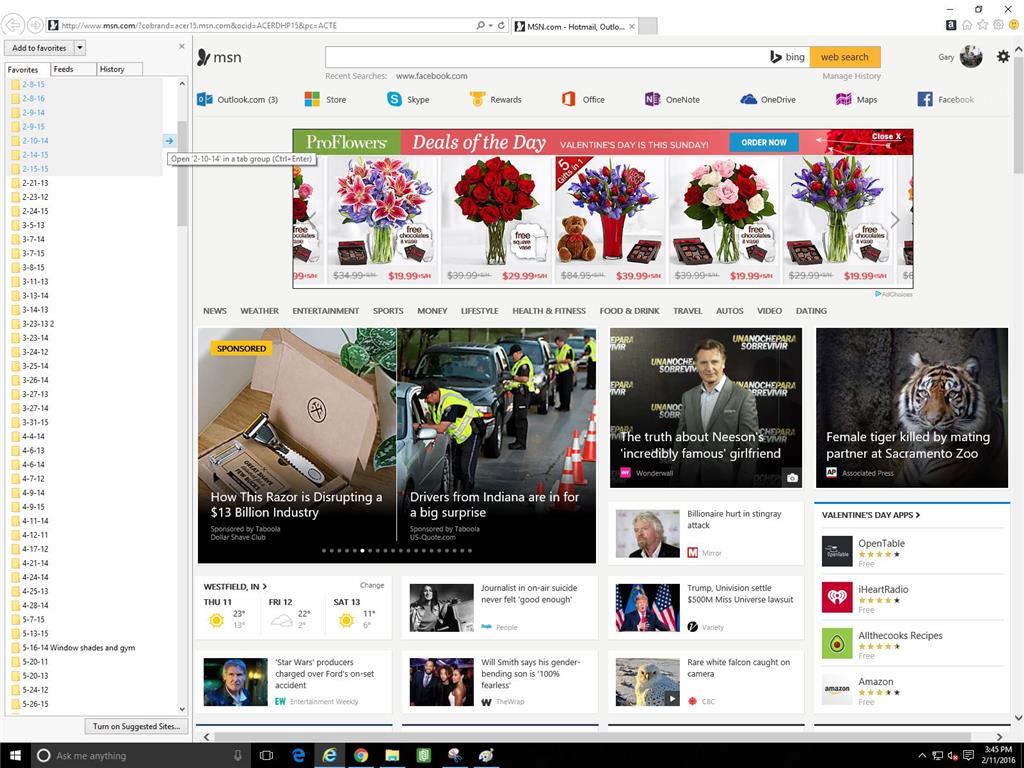Open Google Chrome from the taskbar

coord(360,756)
